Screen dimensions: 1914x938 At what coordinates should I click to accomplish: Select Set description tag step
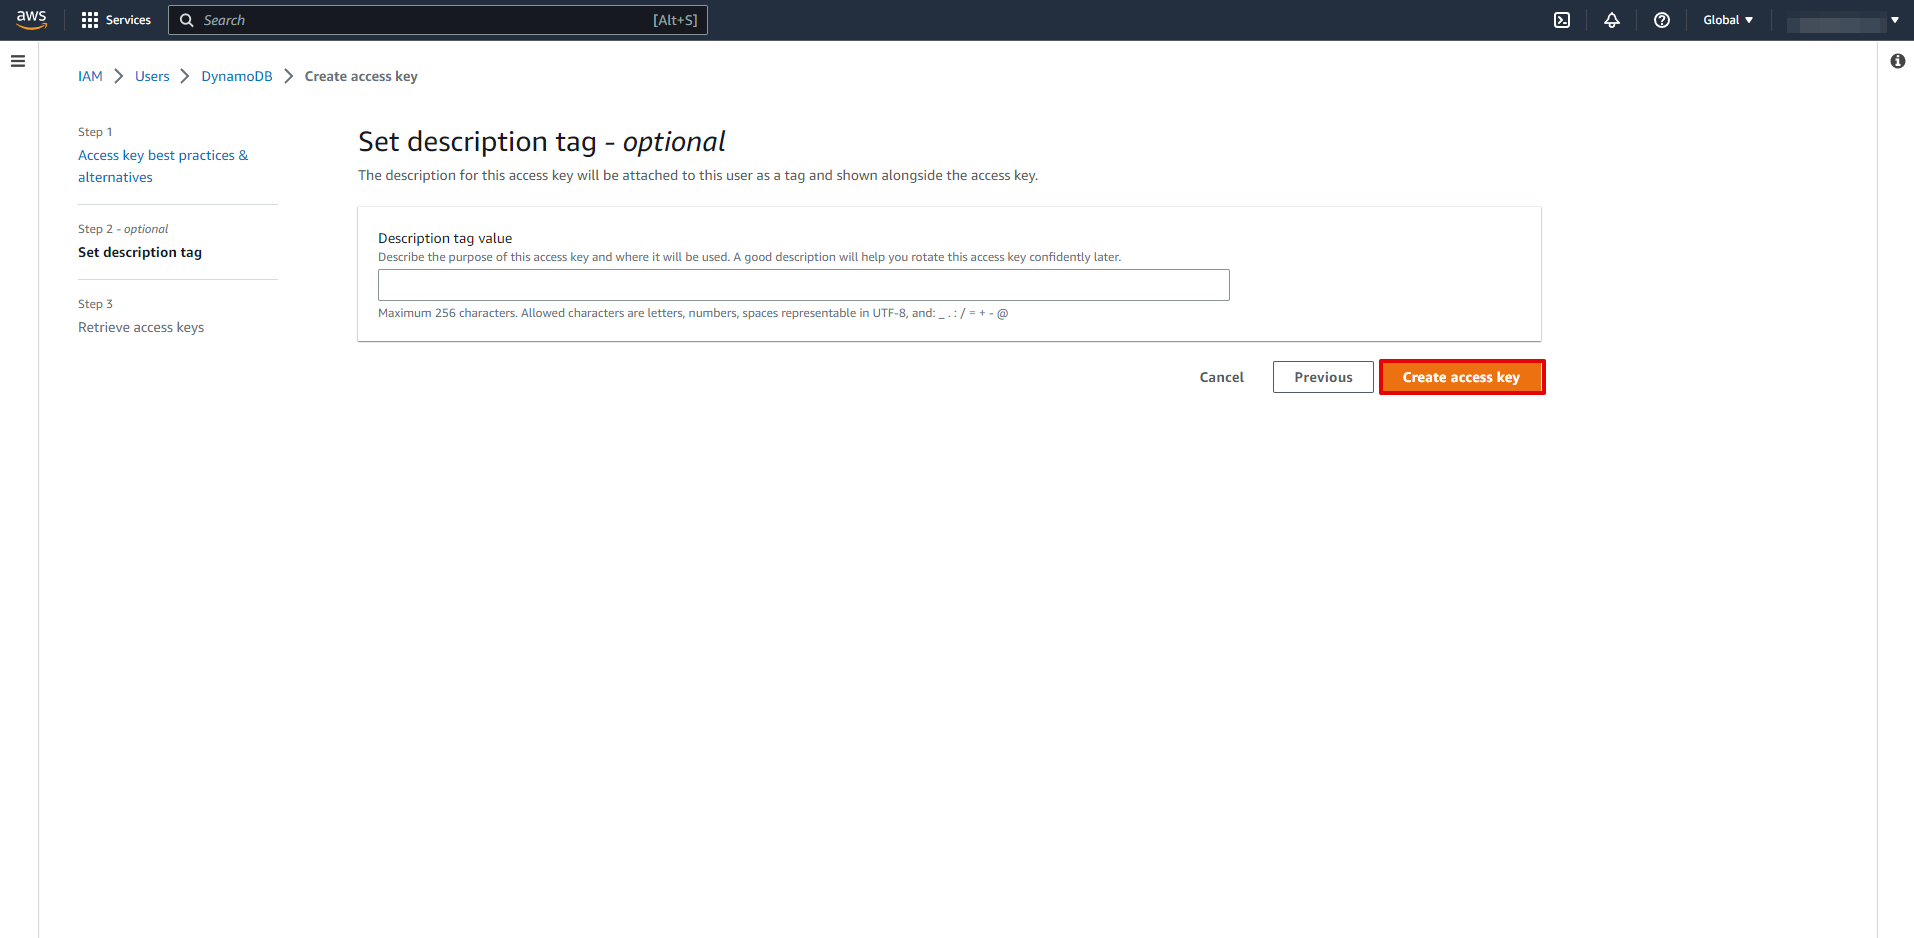(x=140, y=252)
